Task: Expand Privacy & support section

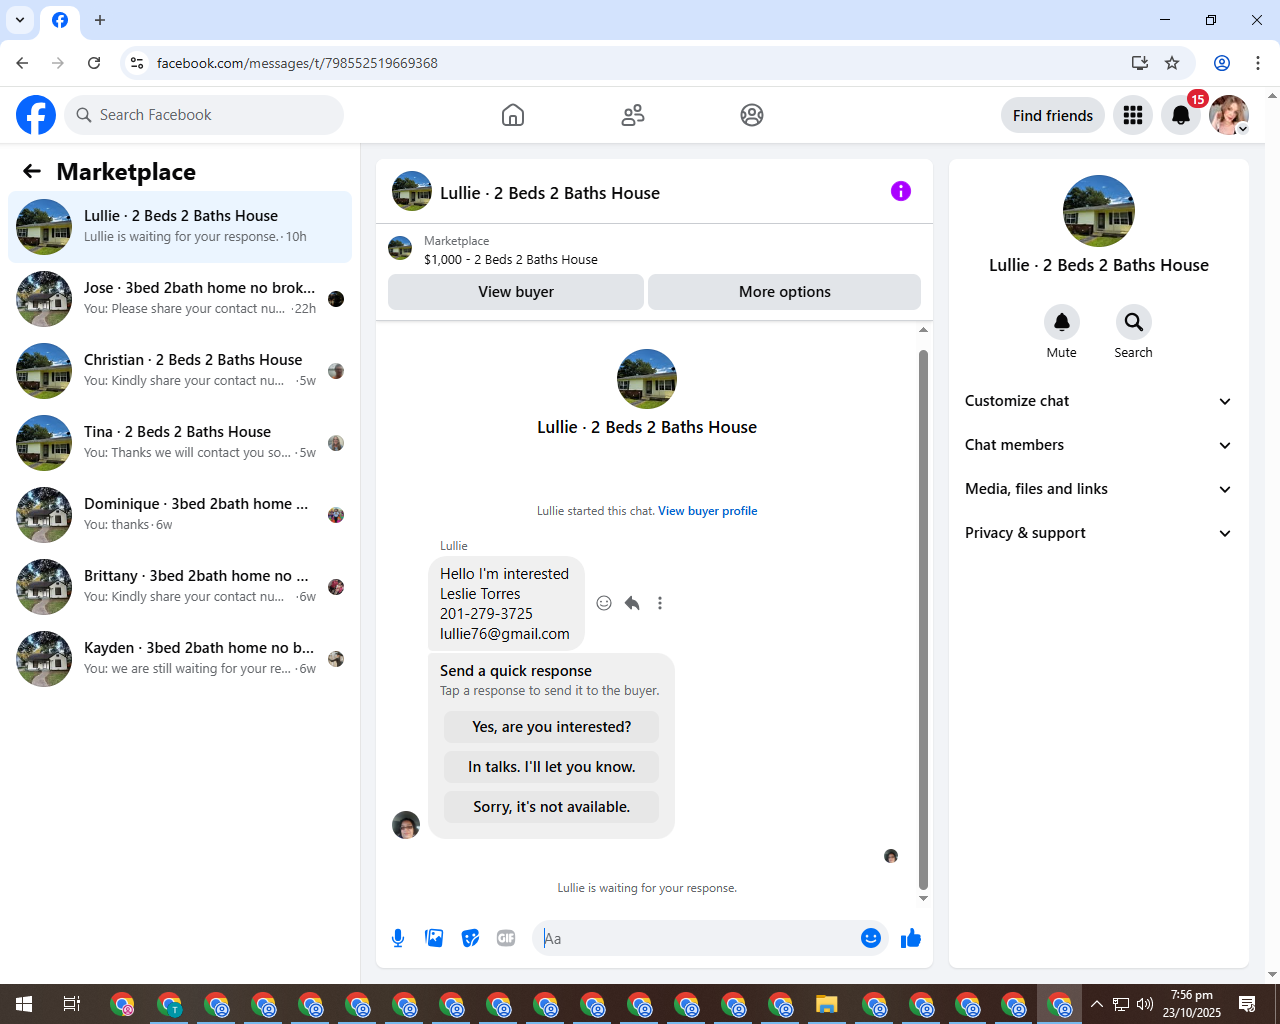Action: (1098, 533)
